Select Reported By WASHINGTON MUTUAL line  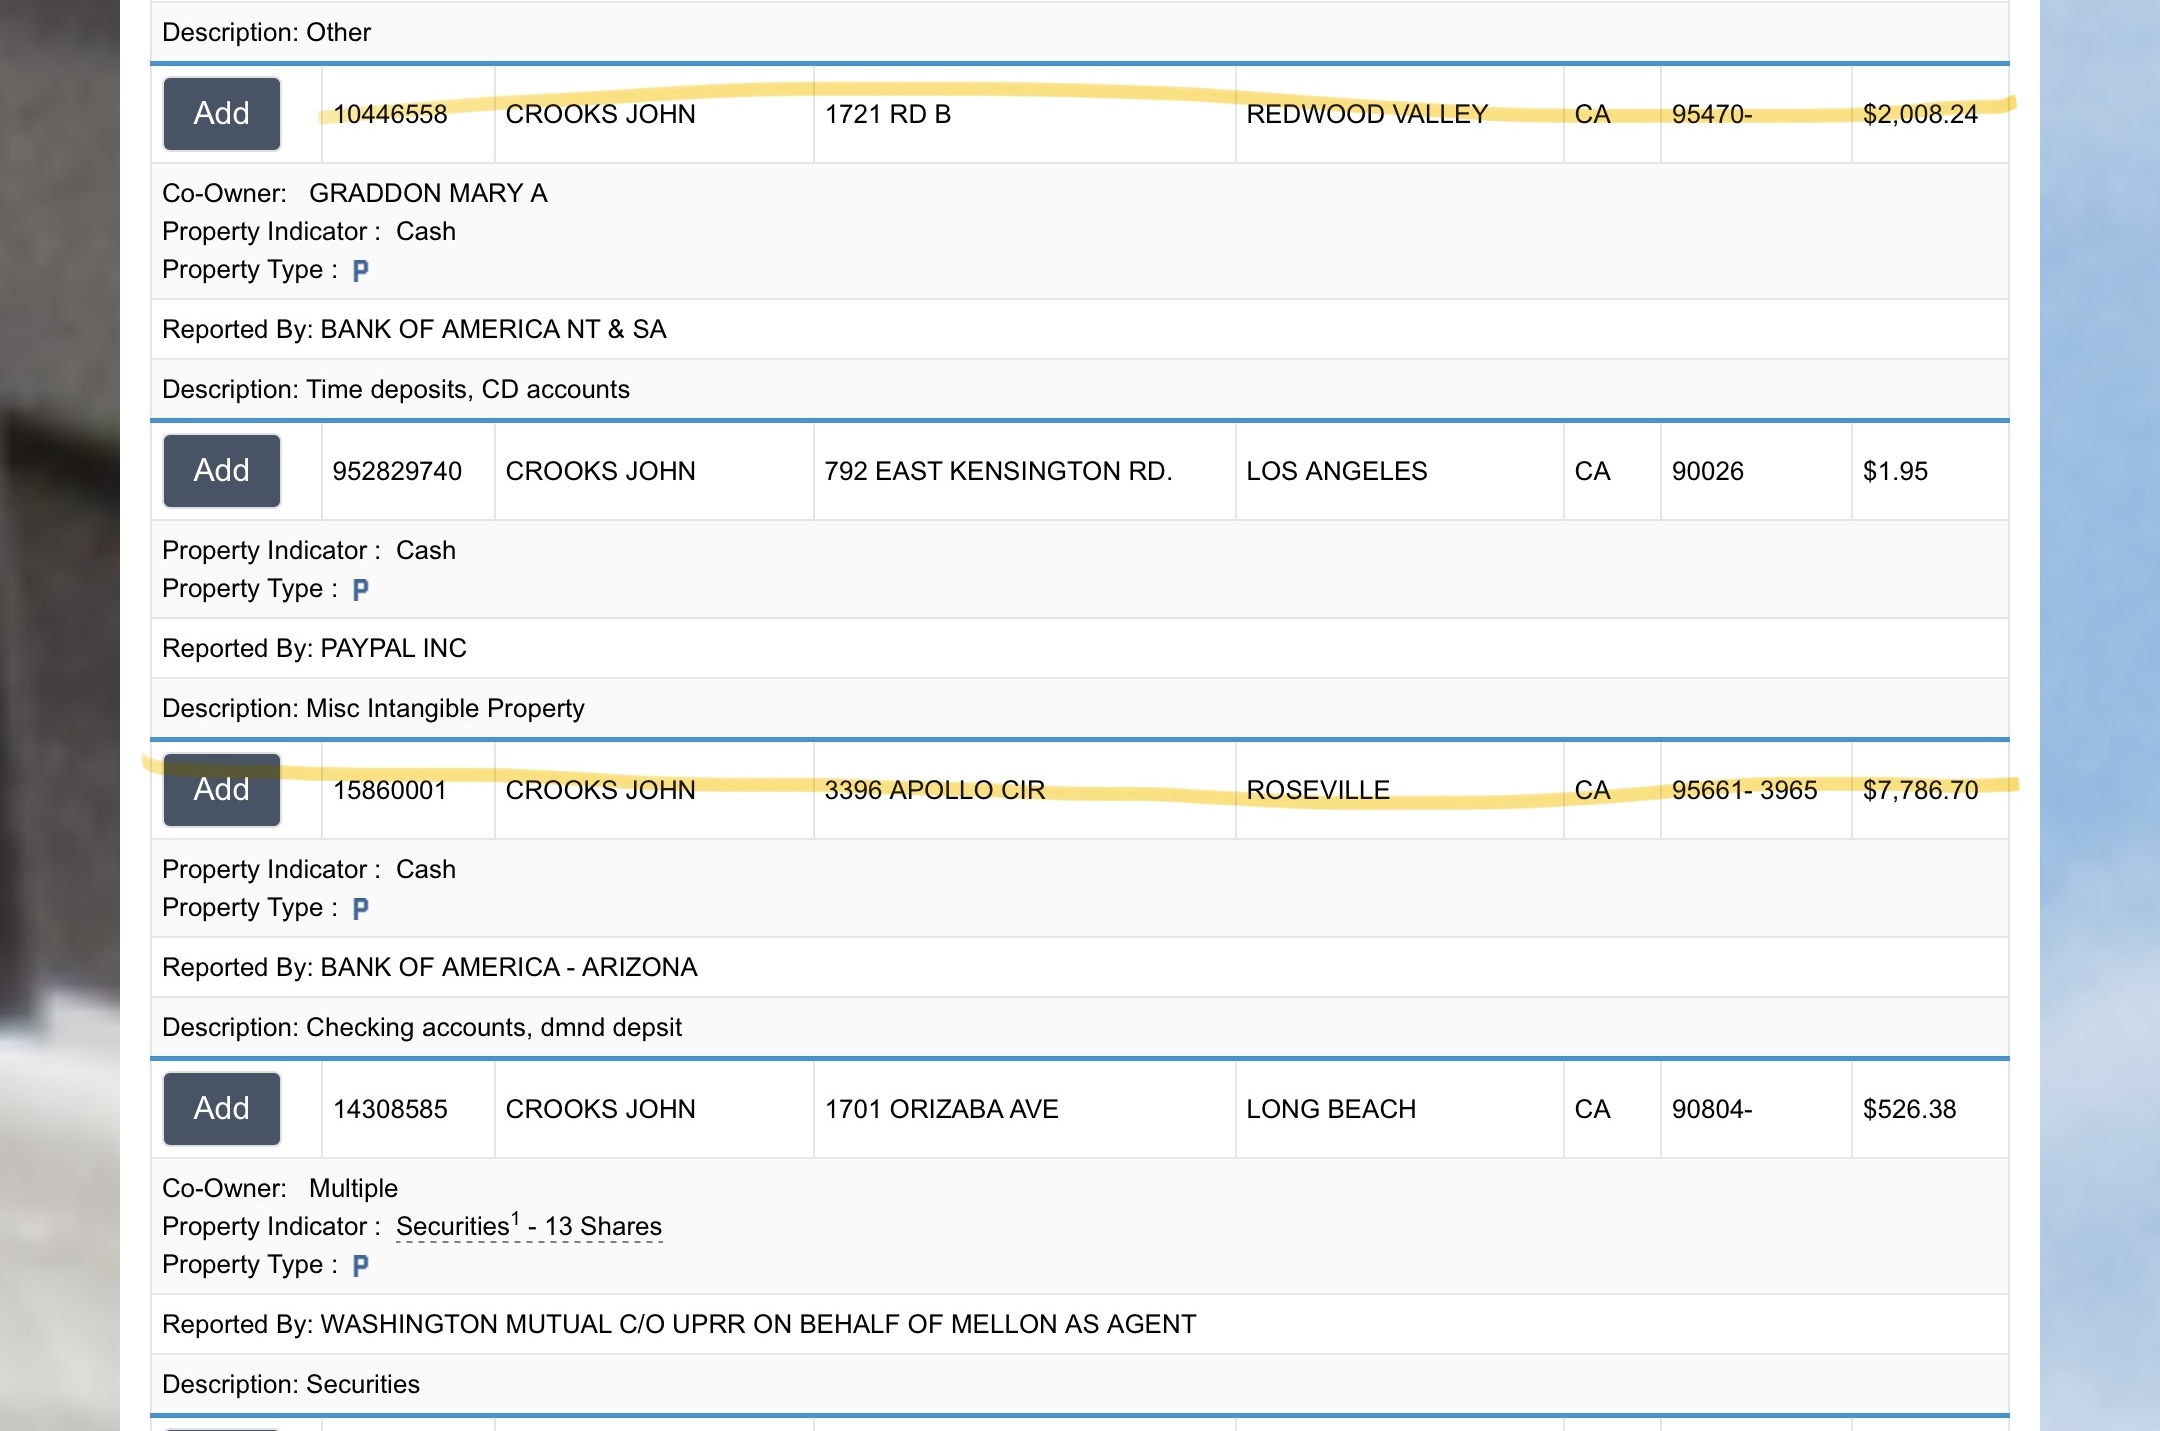[679, 1325]
